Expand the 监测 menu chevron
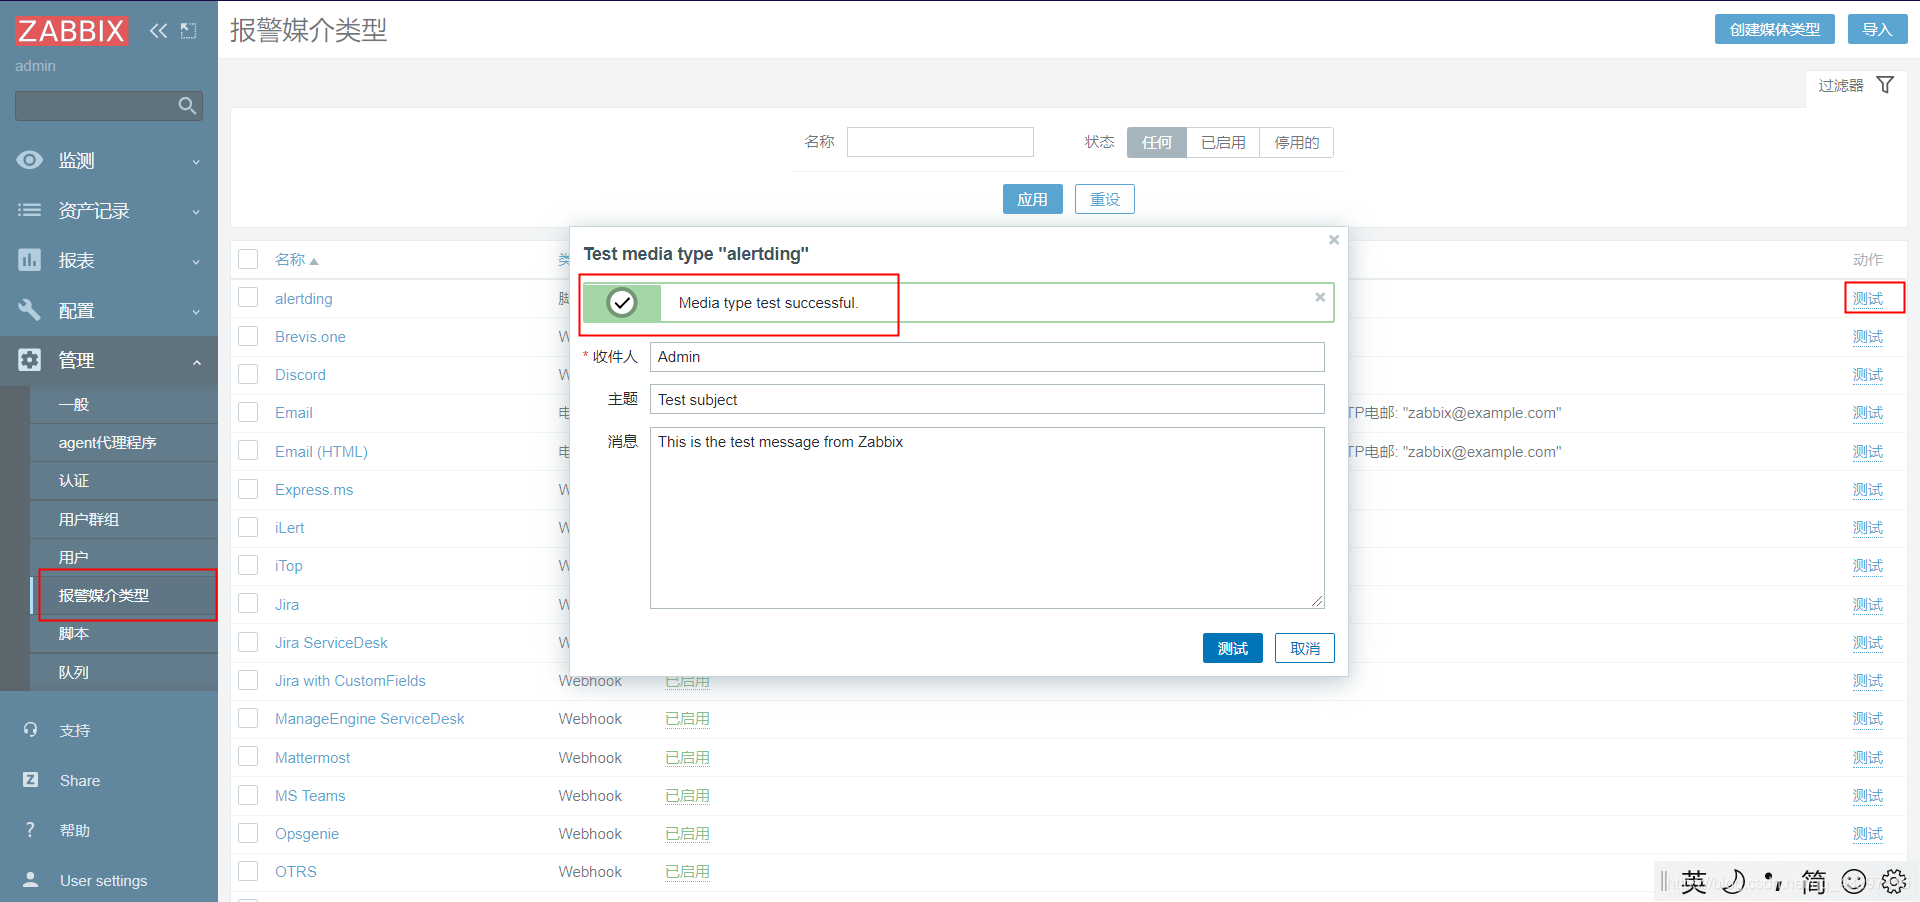1920x902 pixels. click(x=196, y=162)
